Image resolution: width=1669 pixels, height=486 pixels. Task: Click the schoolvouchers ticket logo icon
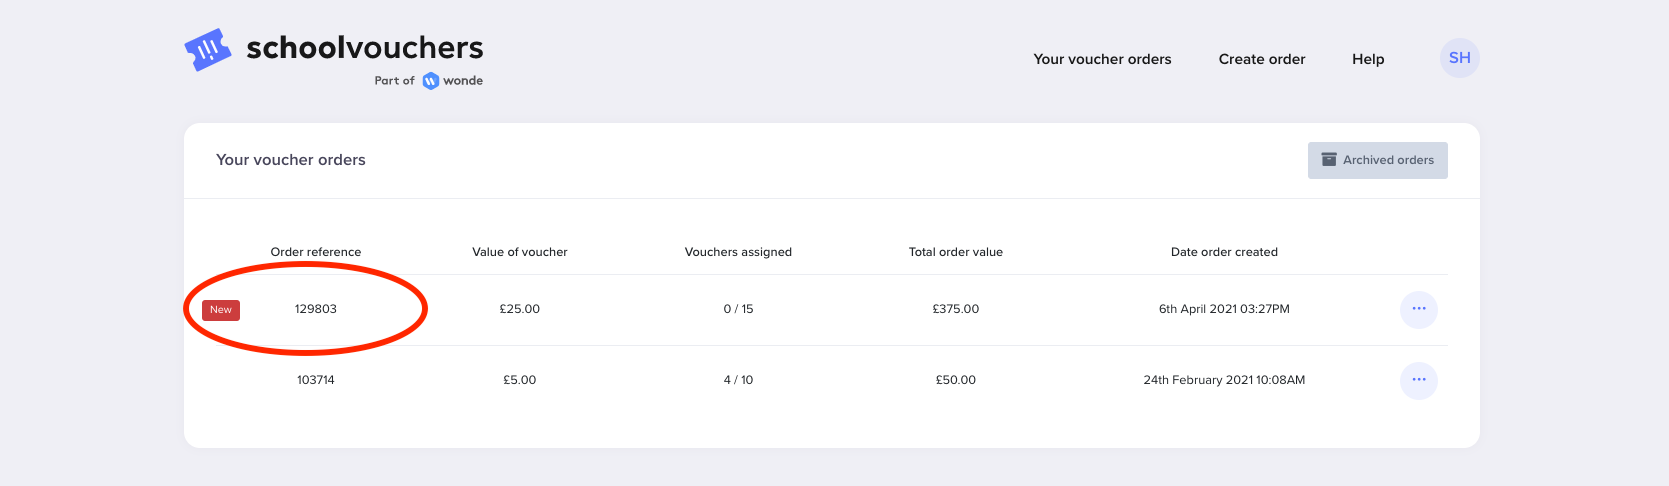[x=208, y=49]
